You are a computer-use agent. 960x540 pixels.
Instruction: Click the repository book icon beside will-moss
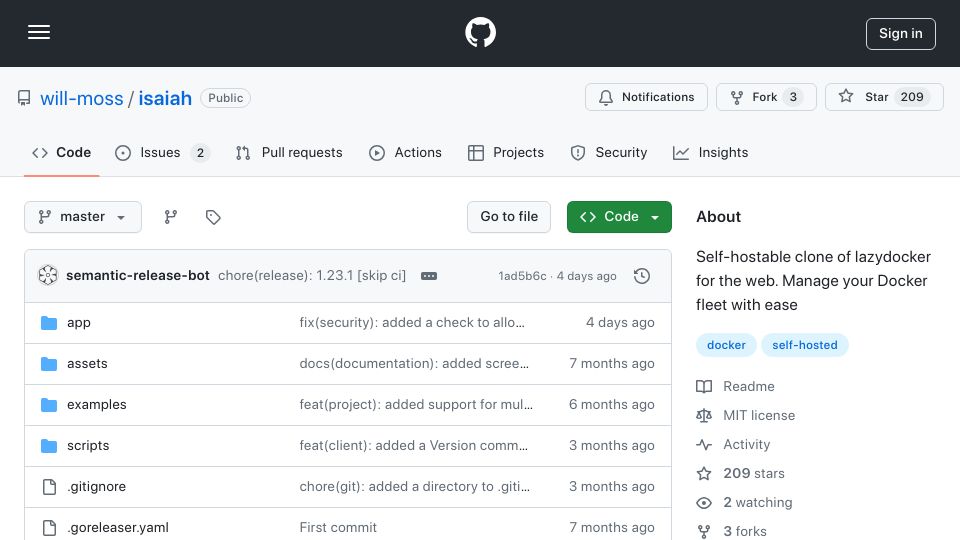coord(24,98)
